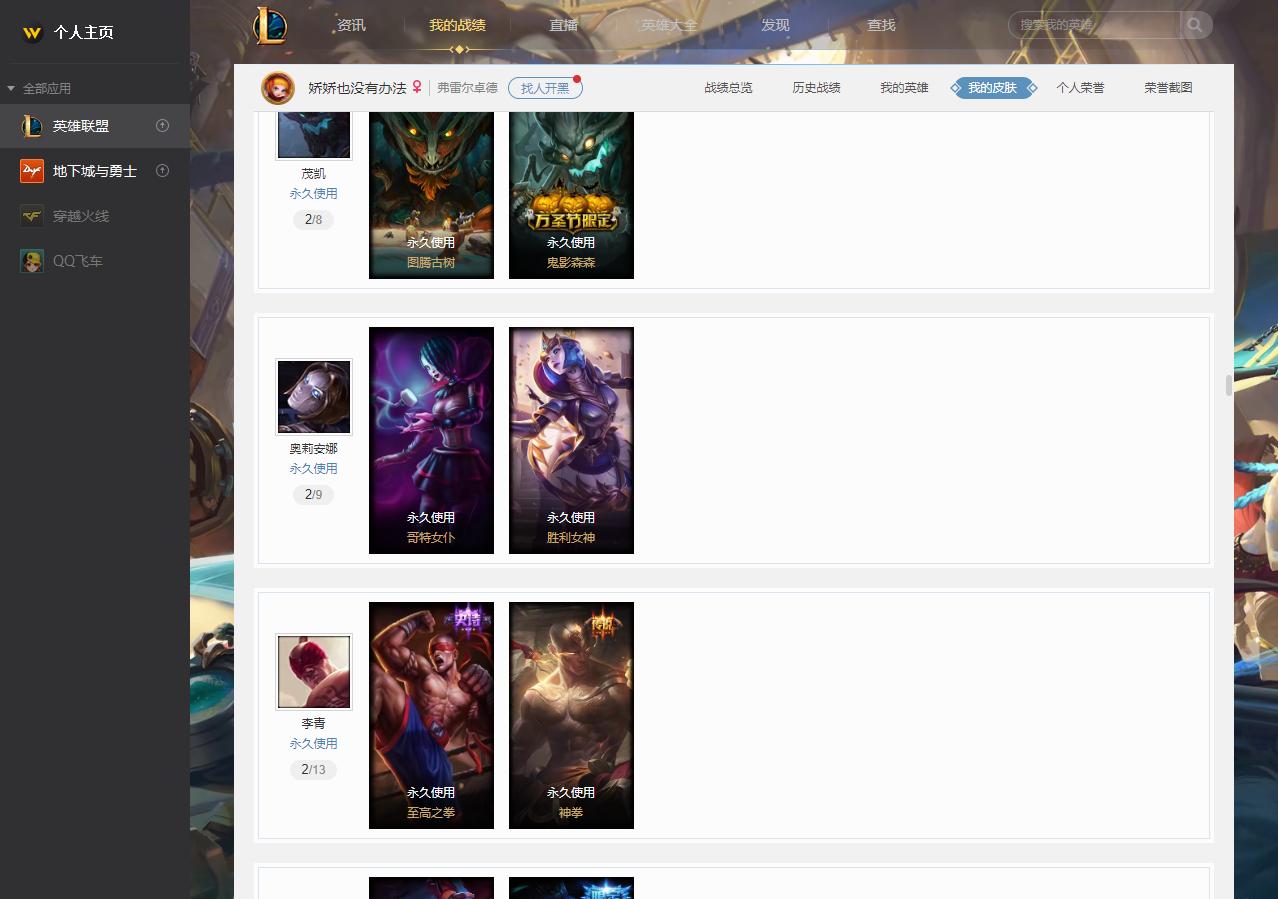Collapse the 全部应用 section triangle
Viewport: 1278px width, 899px height.
[11, 89]
